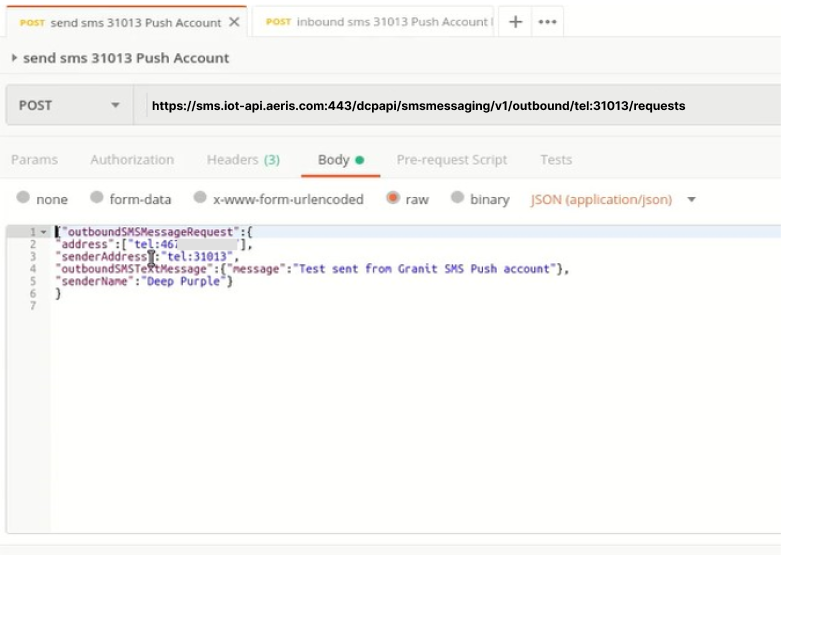This screenshot has width=815, height=623.
Task: Open a new request tab
Action: click(513, 20)
